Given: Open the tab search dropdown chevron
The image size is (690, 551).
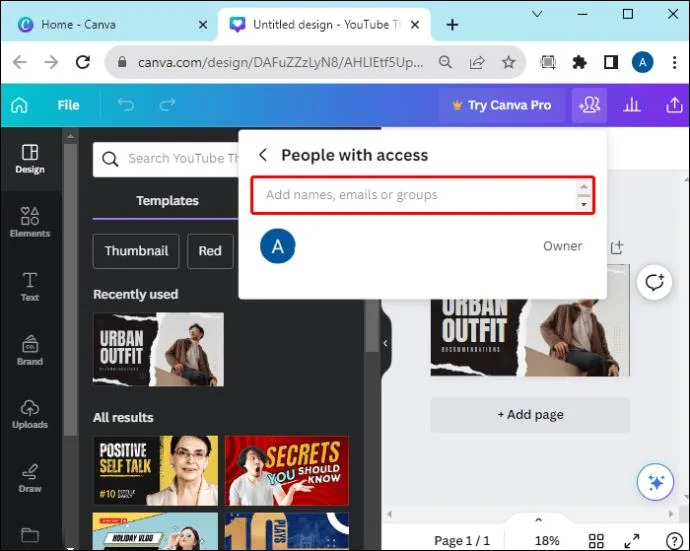Looking at the screenshot, I should [537, 14].
